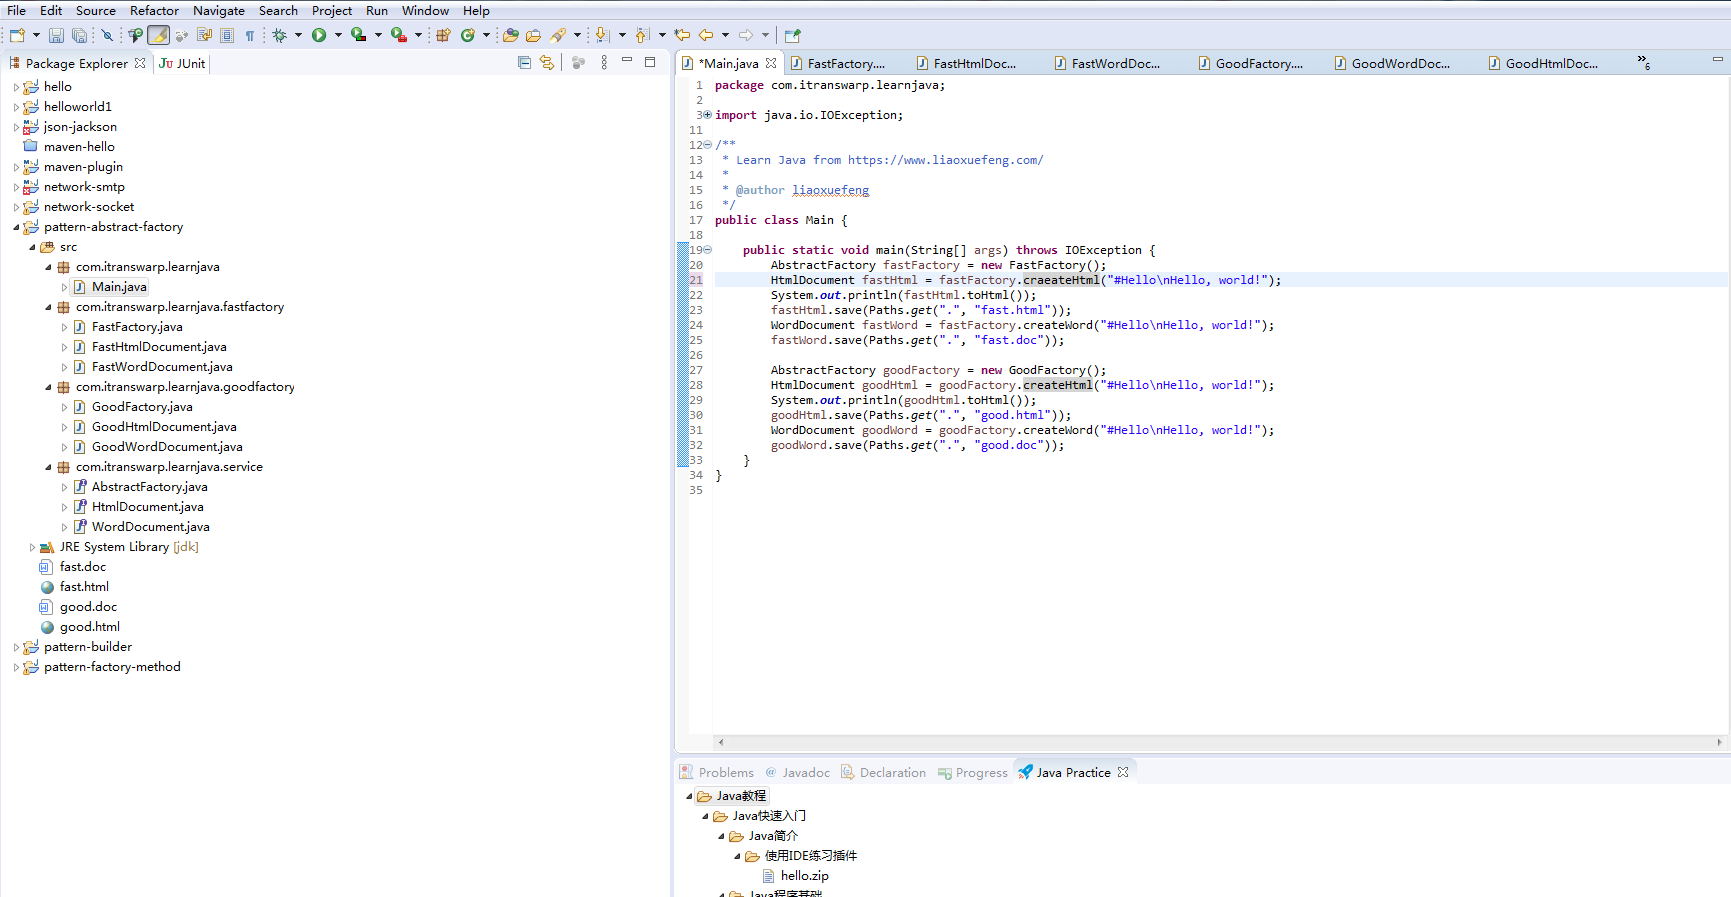Open New Java Class dropdown arrow
This screenshot has height=897, width=1731.
[486, 35]
